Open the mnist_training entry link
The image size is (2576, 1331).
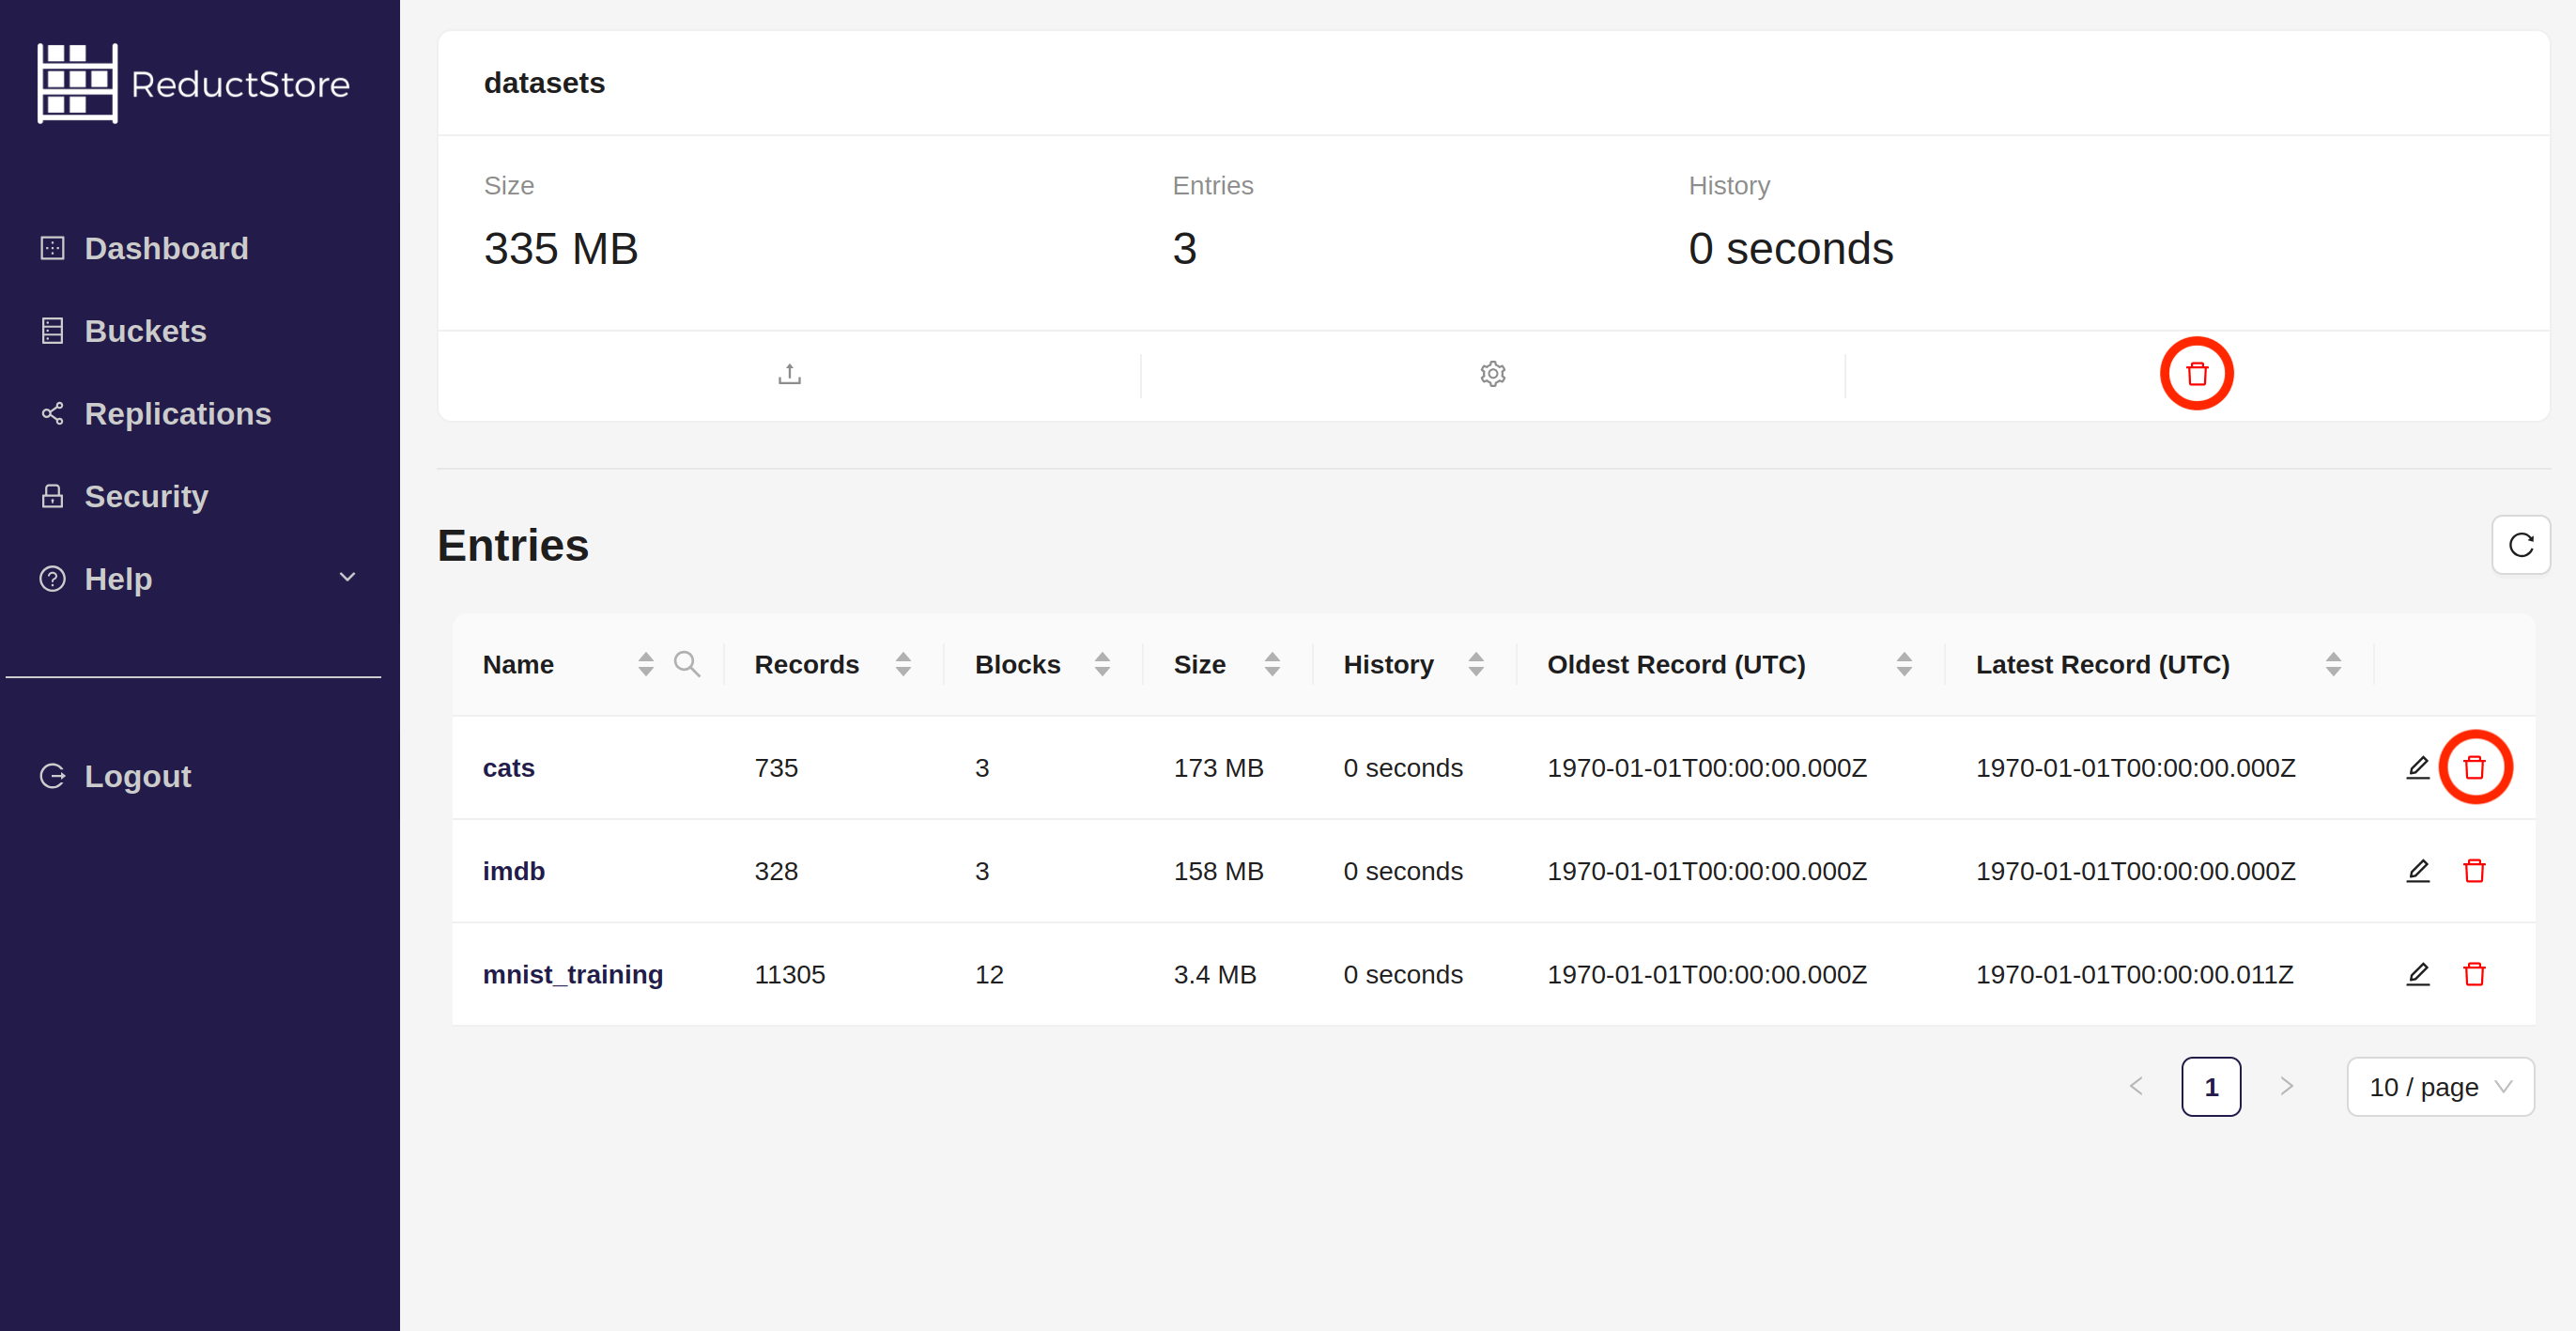pos(572,974)
